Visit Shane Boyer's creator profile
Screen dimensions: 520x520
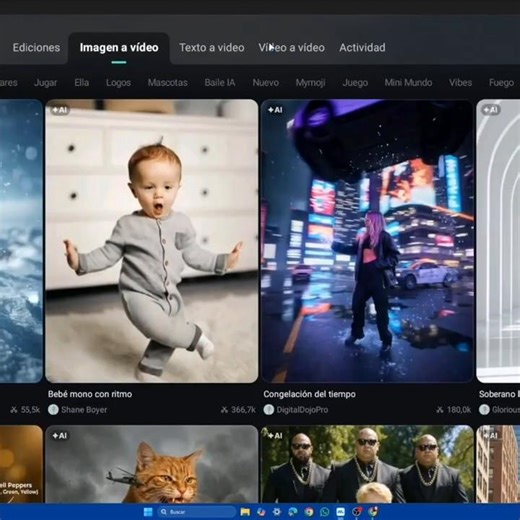84,410
